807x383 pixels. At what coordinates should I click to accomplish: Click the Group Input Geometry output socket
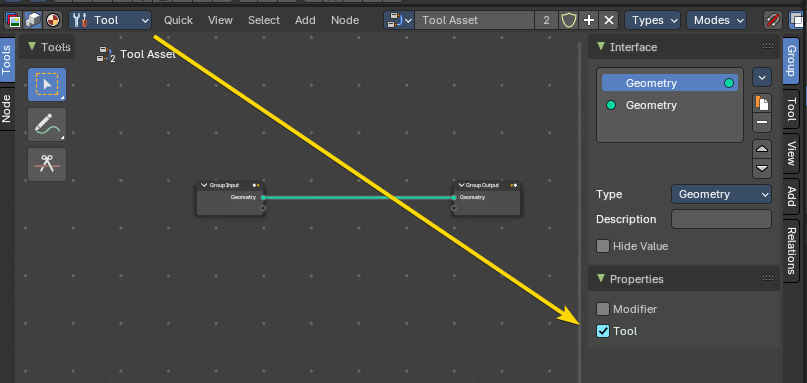[263, 197]
